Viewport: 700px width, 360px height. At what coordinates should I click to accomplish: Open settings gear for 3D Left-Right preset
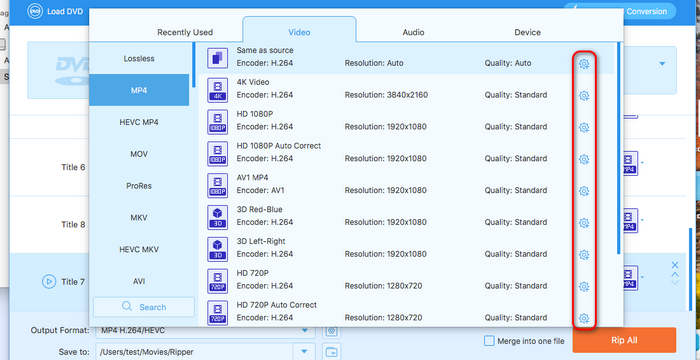[x=584, y=255]
